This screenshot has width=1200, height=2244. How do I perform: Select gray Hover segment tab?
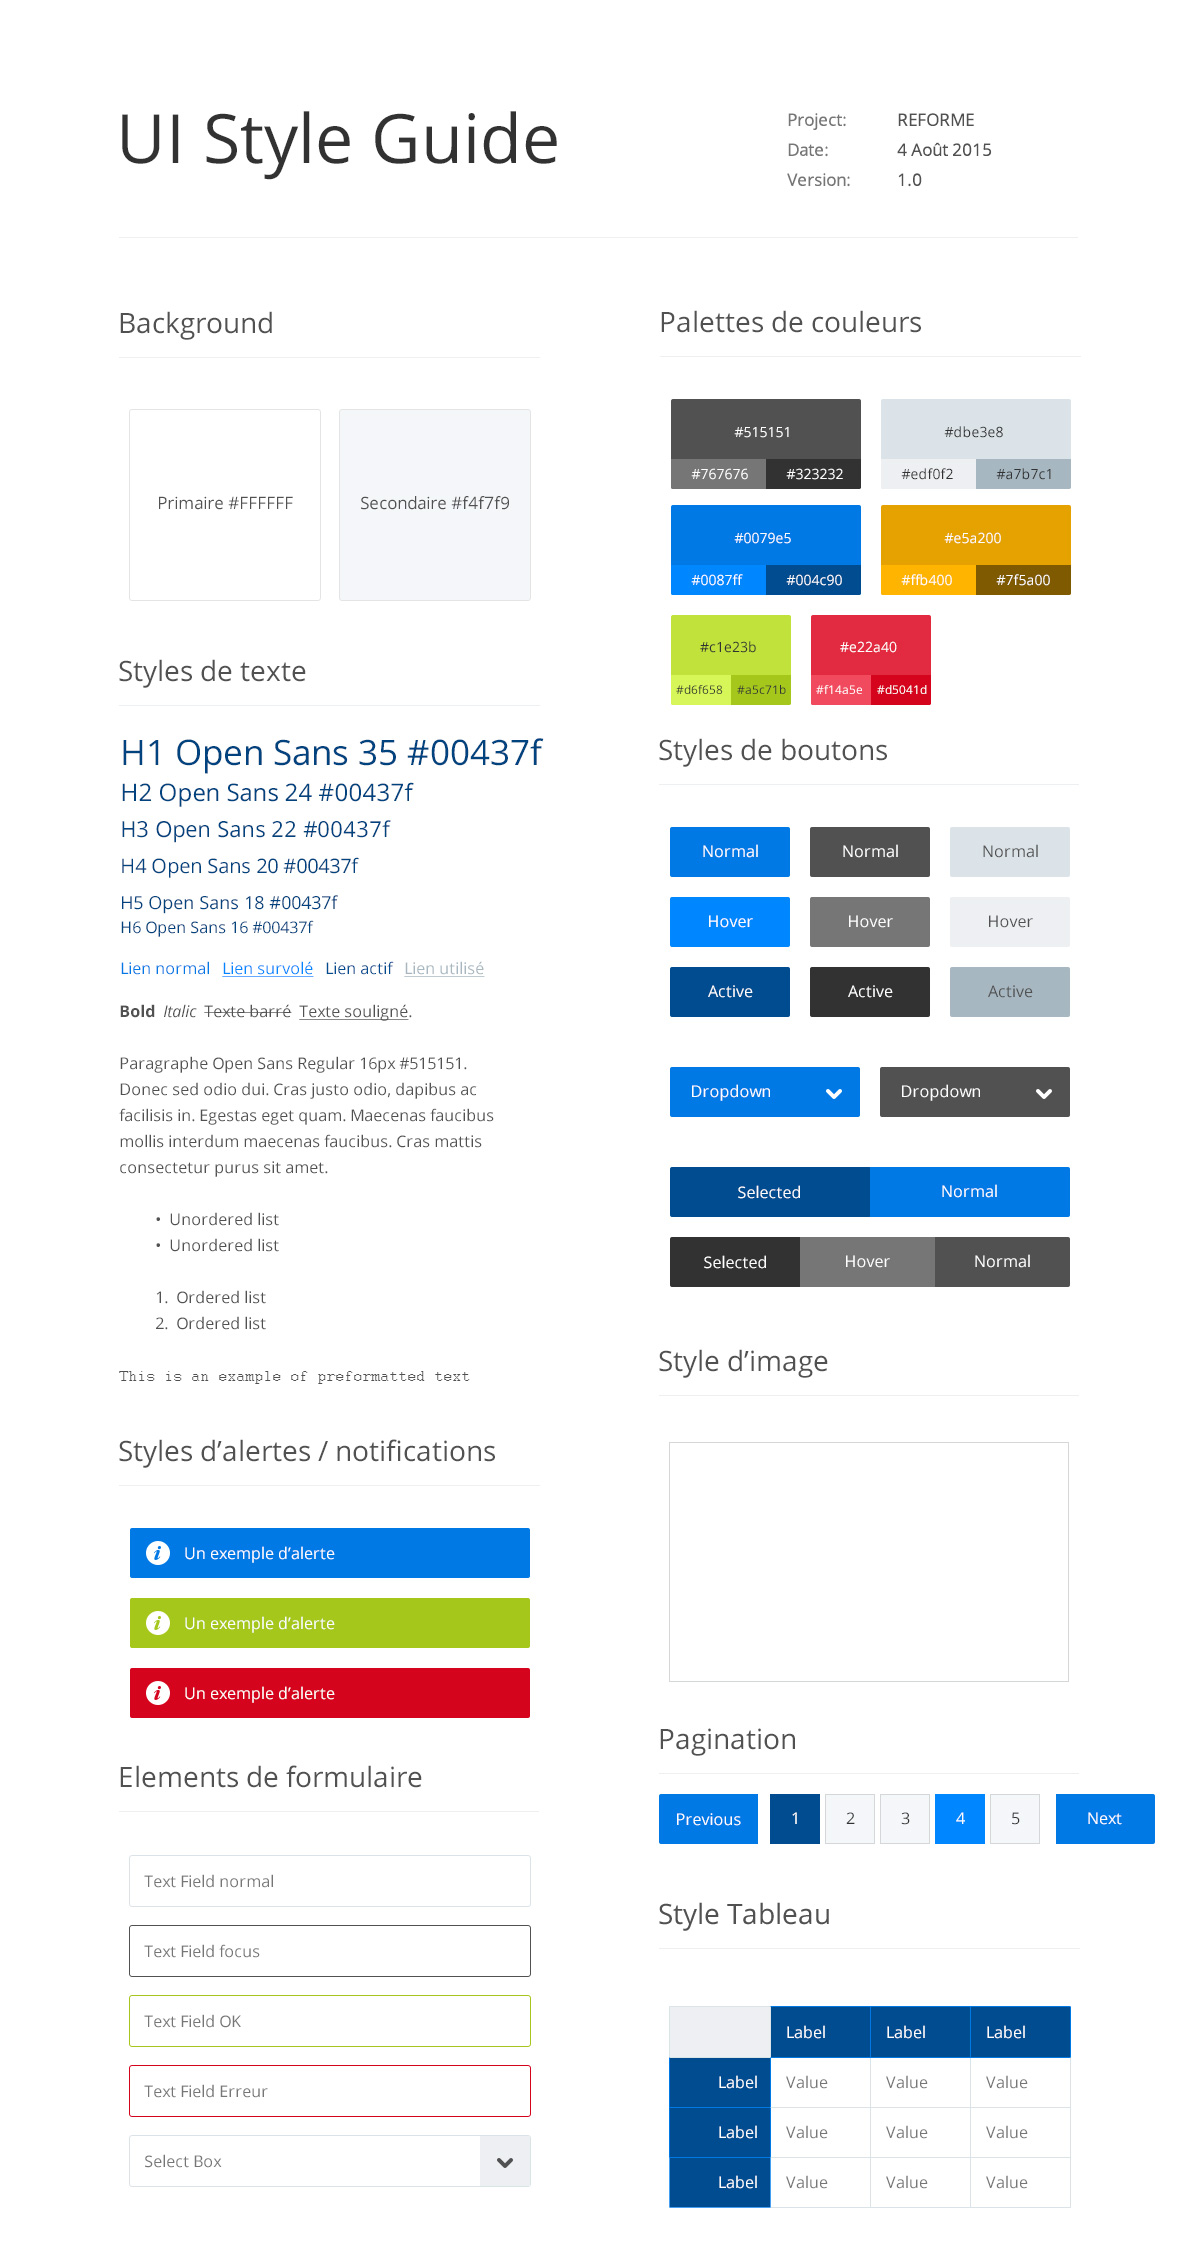pyautogui.click(x=867, y=1262)
